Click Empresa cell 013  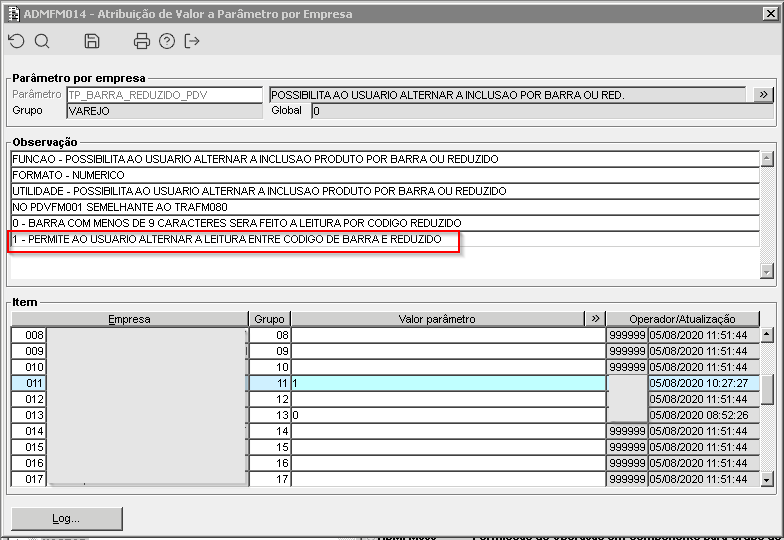28,415
